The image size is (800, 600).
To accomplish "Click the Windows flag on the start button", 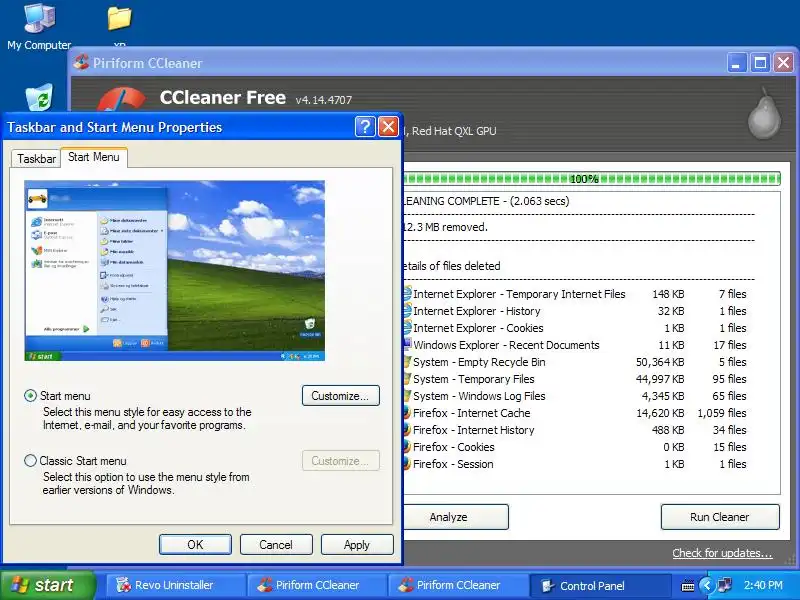I will (19, 585).
